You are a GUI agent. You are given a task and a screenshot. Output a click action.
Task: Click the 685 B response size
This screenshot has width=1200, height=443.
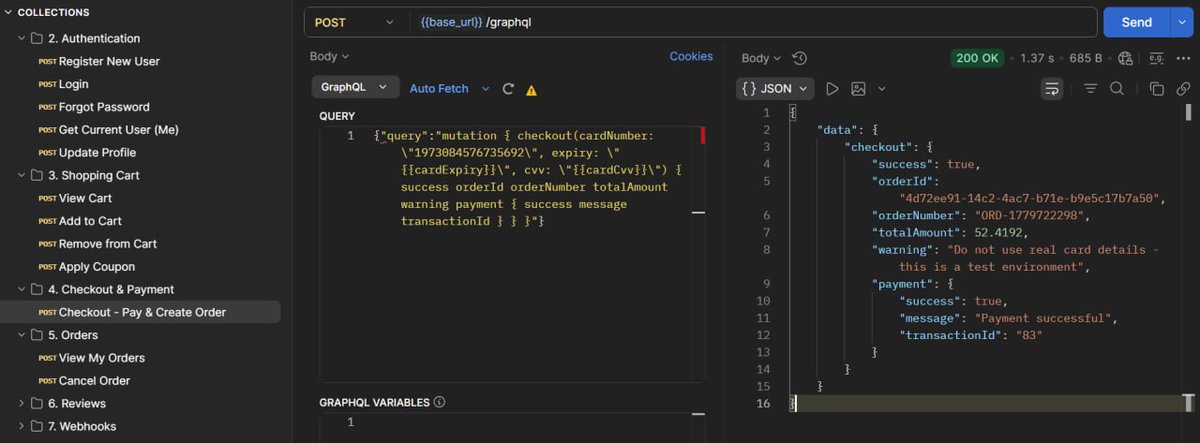[x=1085, y=58]
